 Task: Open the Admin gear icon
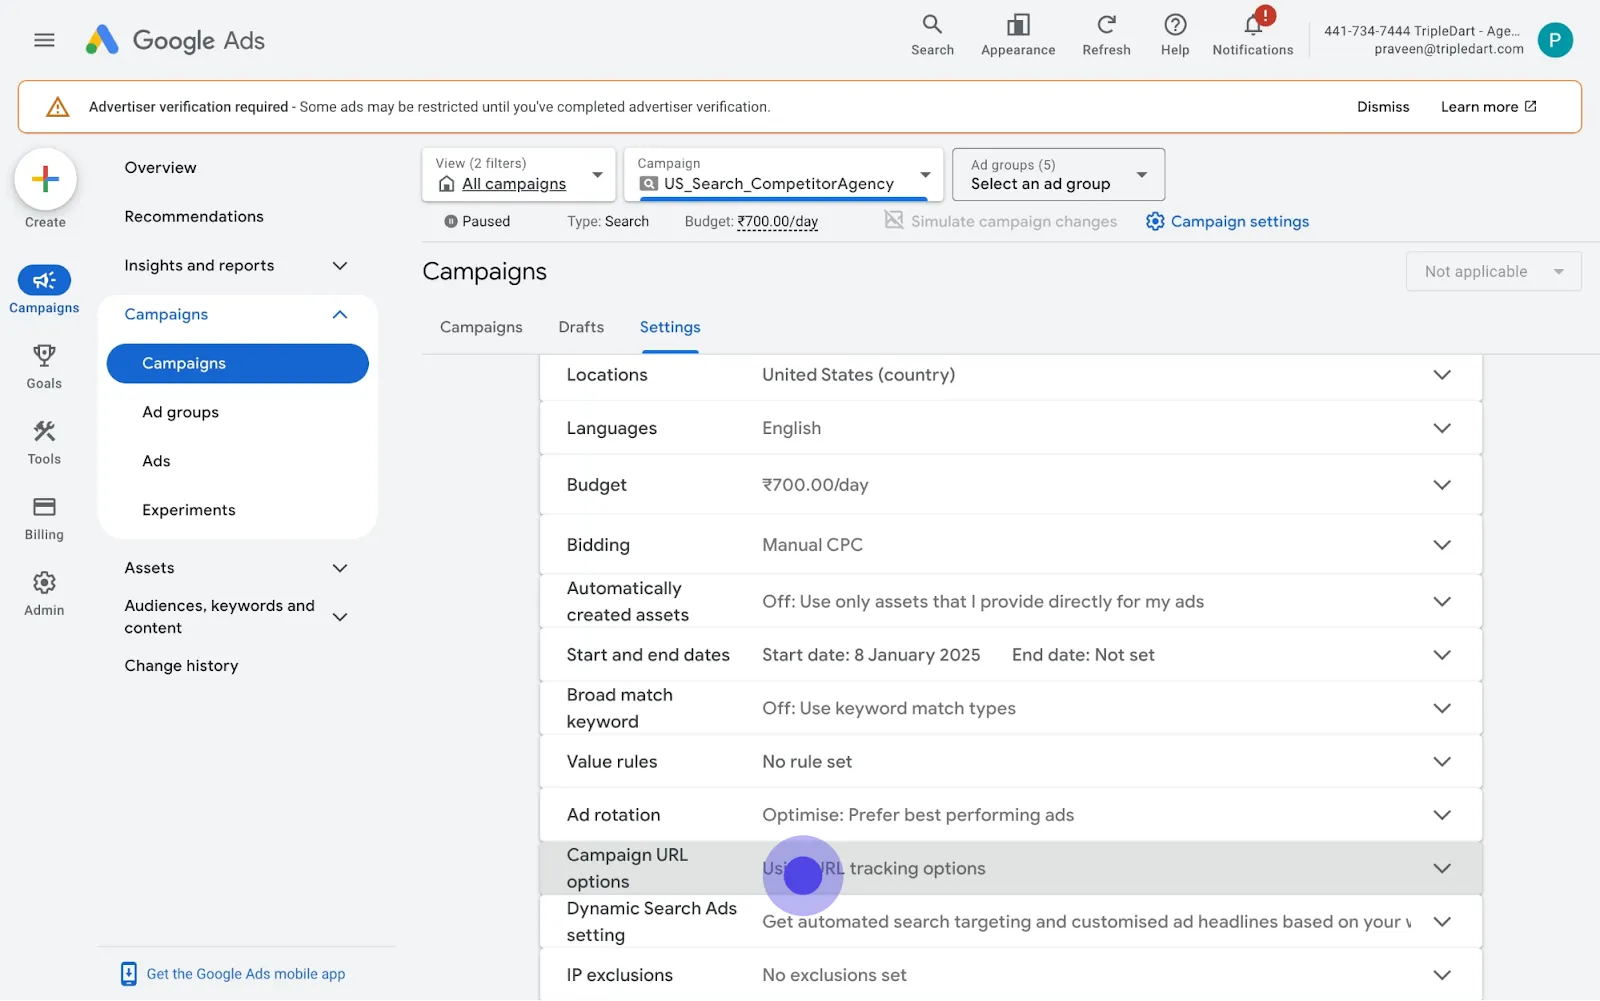(44, 583)
